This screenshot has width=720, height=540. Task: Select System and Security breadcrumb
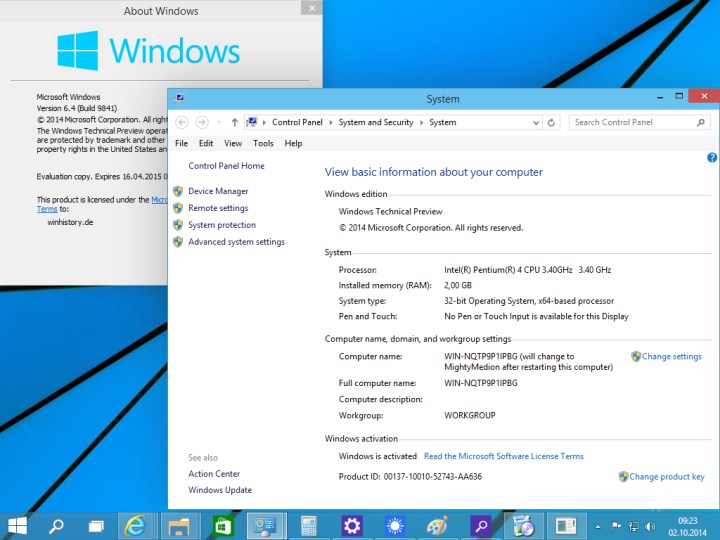376,122
